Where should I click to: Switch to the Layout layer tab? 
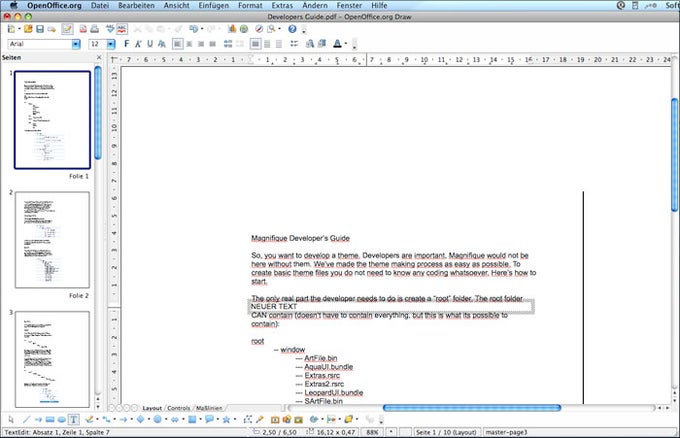coord(152,408)
